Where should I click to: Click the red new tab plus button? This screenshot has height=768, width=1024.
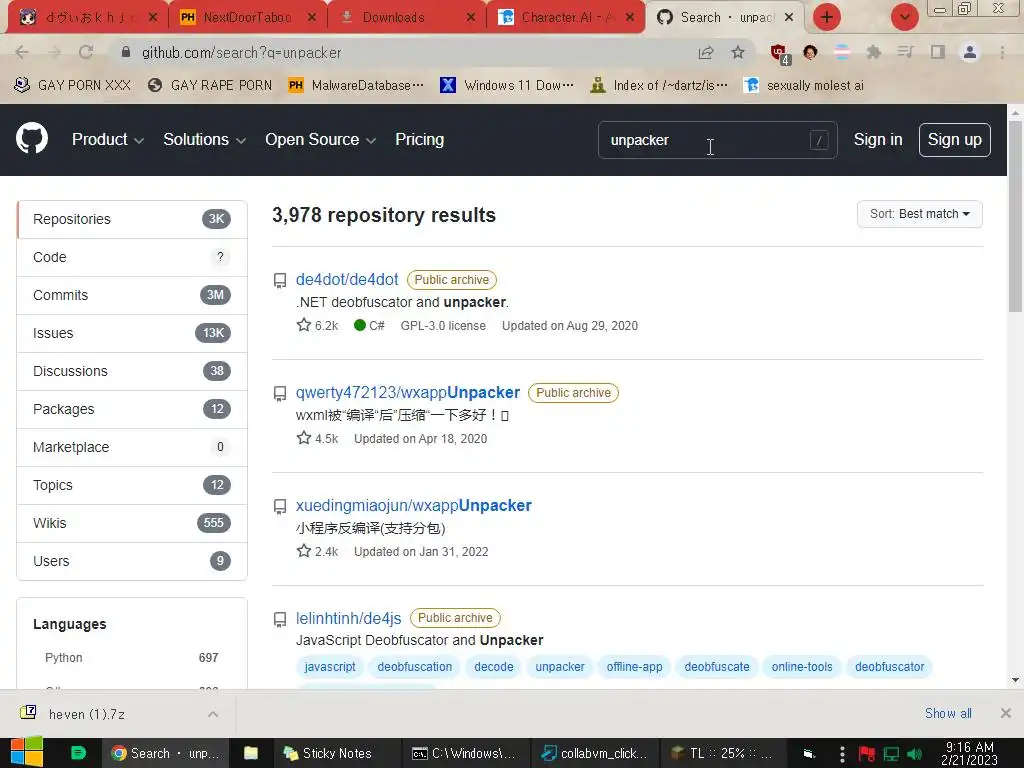[x=827, y=17]
